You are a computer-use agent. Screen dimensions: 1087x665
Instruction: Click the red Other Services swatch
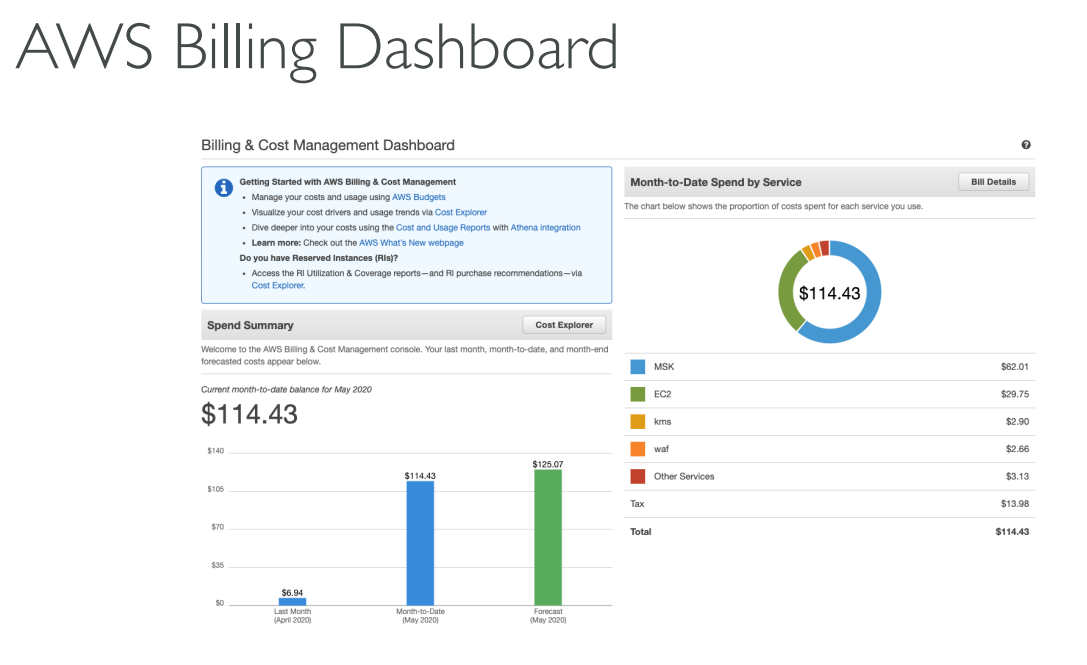638,476
